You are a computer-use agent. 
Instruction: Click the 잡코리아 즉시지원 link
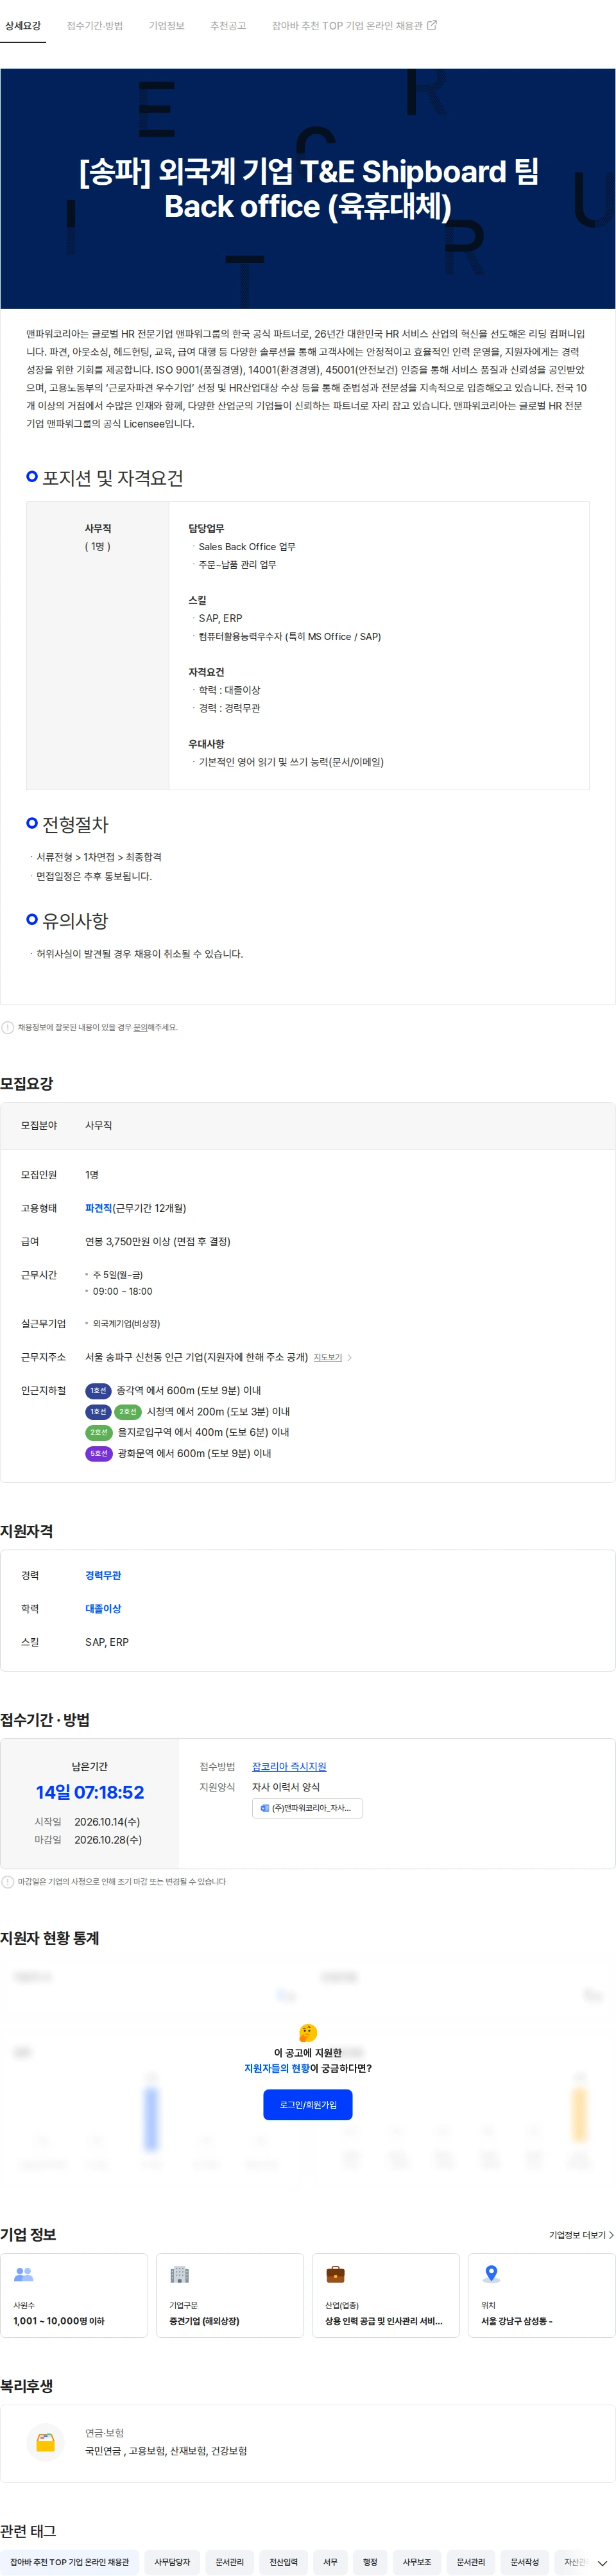tap(289, 1767)
